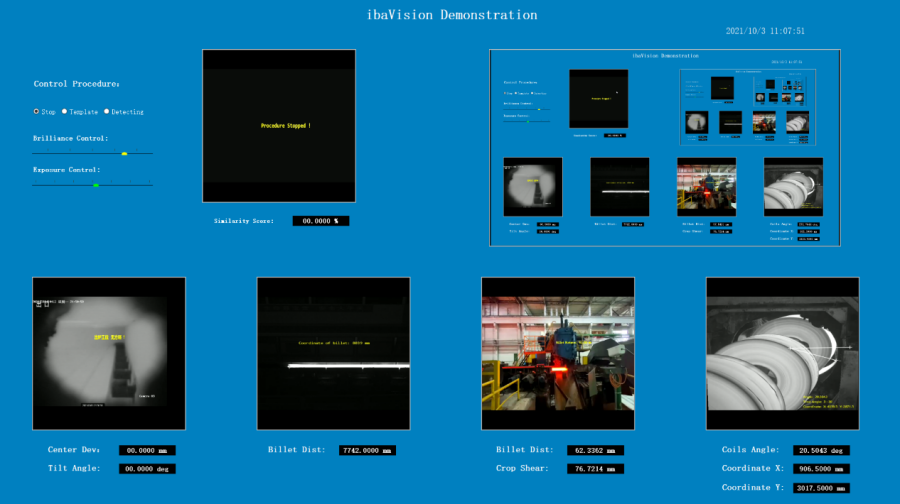The width and height of the screenshot is (900, 504).
Task: Click the Coils Angle value field
Action: (x=821, y=450)
